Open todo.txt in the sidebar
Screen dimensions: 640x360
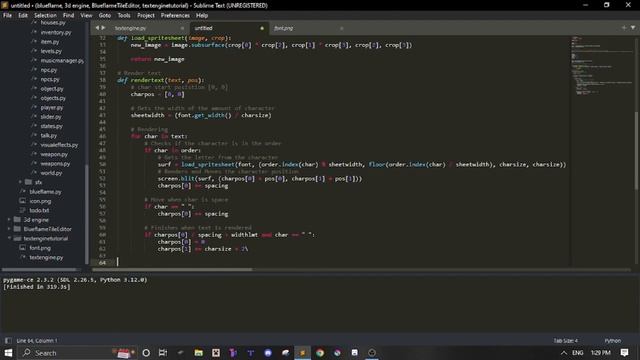click(39, 211)
